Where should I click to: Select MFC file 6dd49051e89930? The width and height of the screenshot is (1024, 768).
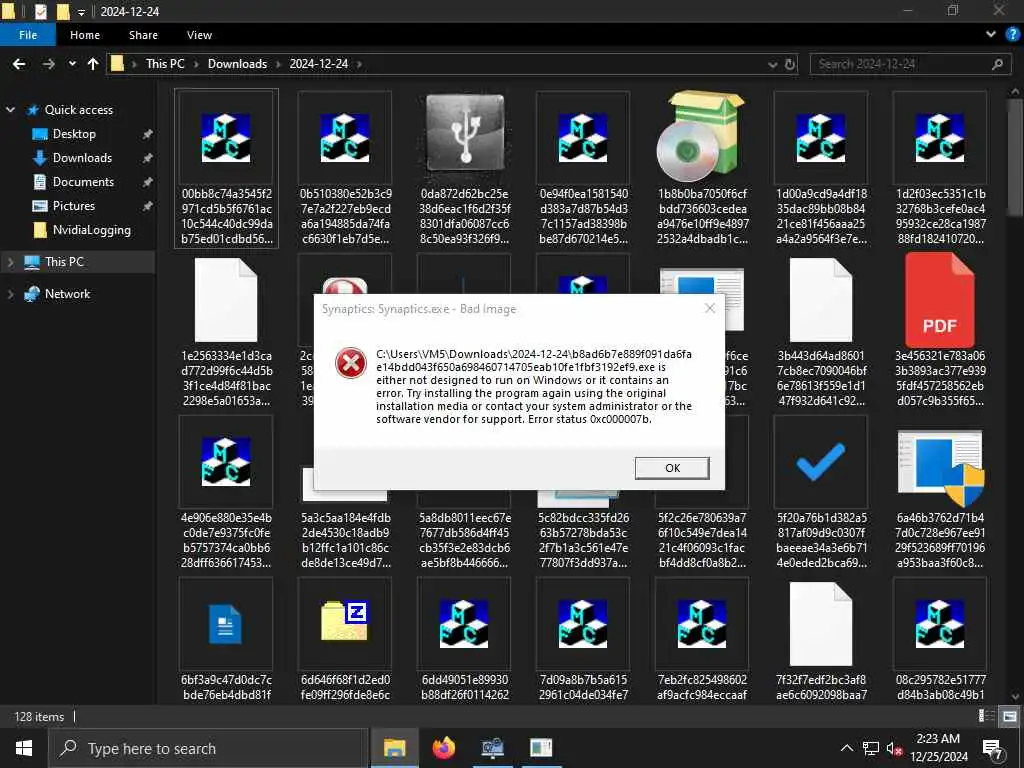pyautogui.click(x=464, y=640)
